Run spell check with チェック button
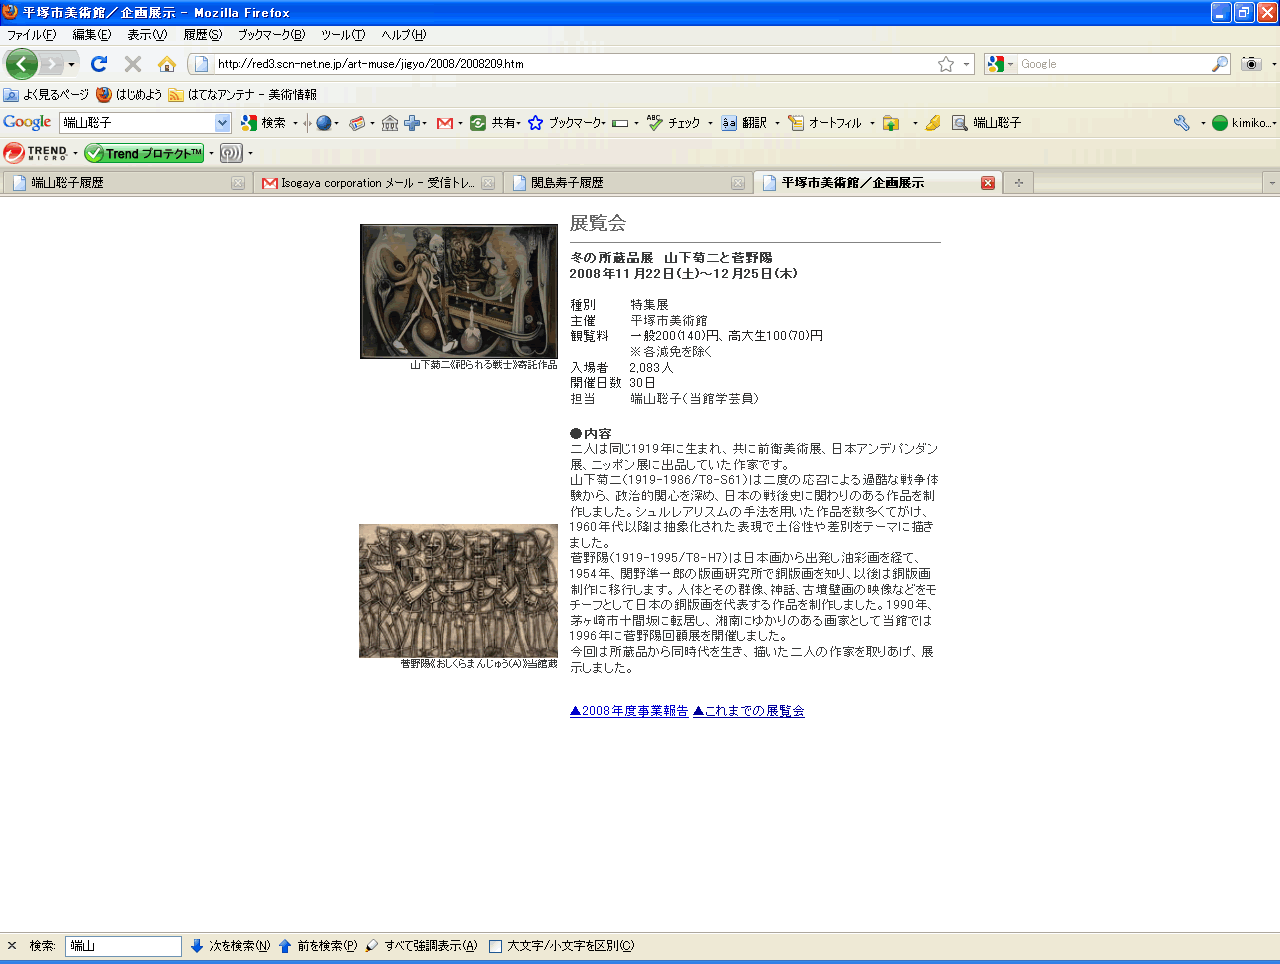 673,123
